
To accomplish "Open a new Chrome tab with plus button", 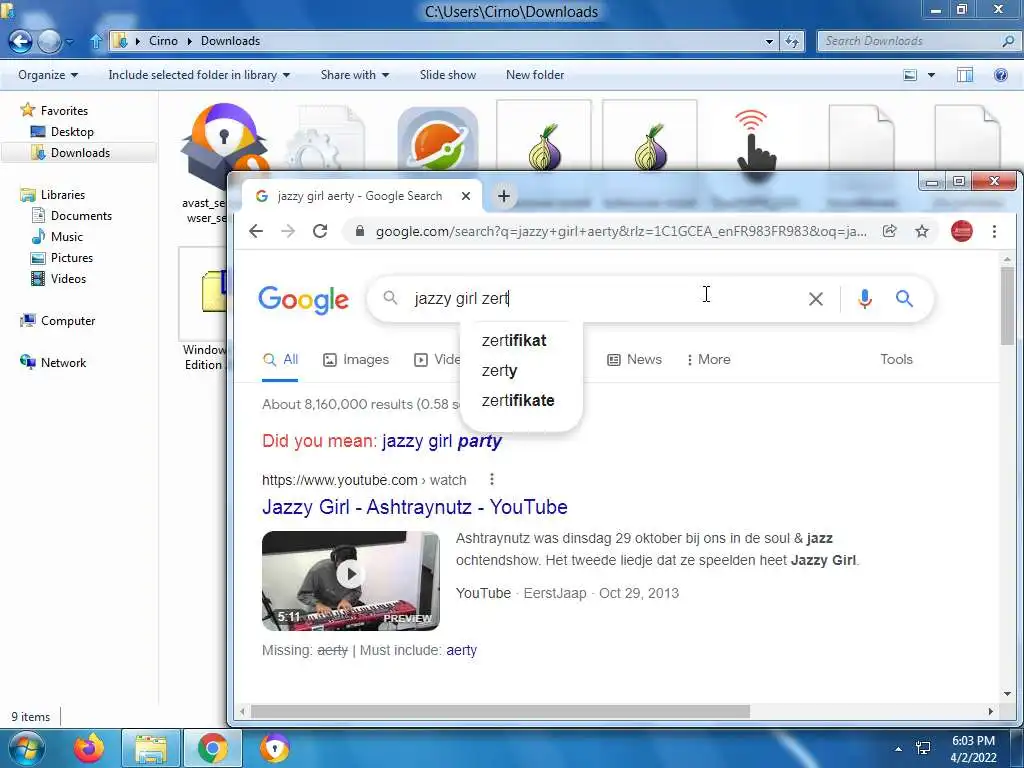I will tap(504, 196).
